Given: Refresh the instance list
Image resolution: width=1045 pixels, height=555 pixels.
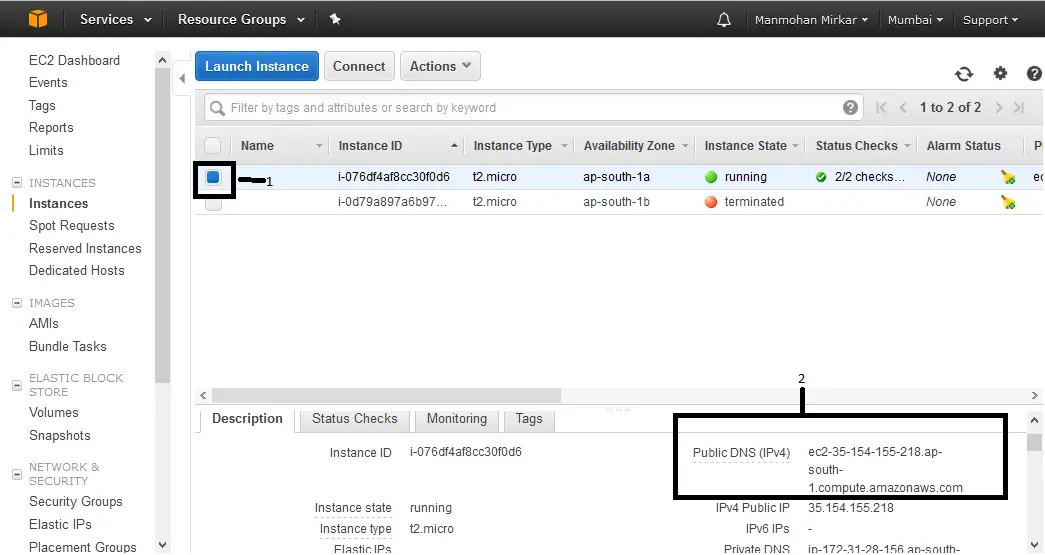Looking at the screenshot, I should click(x=964, y=73).
